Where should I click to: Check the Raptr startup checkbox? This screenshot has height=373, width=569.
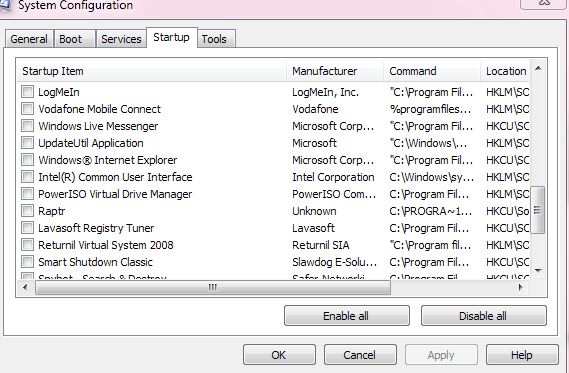[27, 211]
